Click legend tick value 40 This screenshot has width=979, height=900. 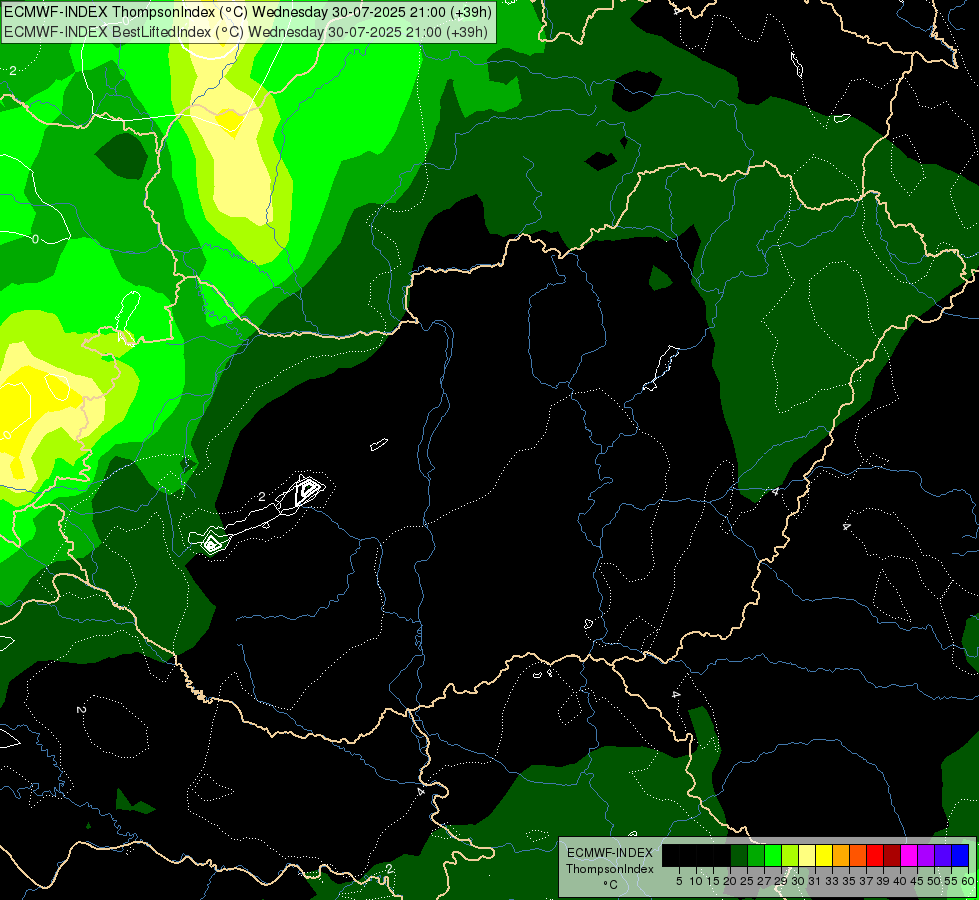[900, 881]
